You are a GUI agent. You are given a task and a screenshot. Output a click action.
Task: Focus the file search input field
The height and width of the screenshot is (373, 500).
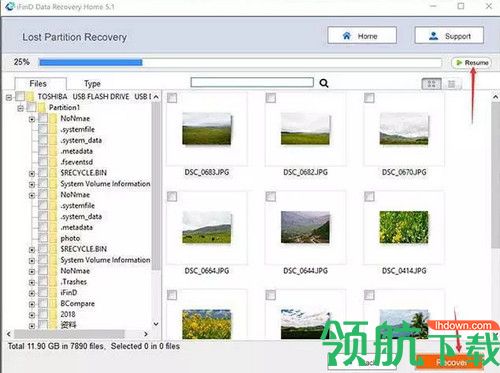pos(252,82)
